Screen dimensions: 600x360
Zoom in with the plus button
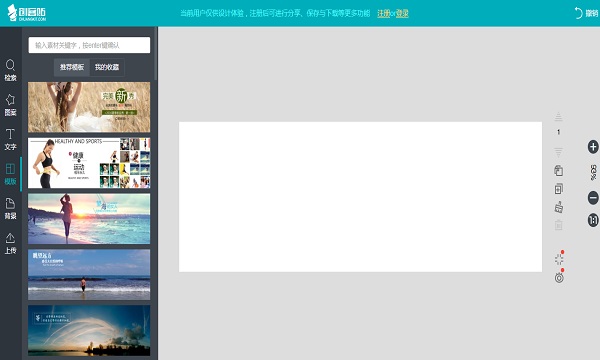pyautogui.click(x=593, y=147)
